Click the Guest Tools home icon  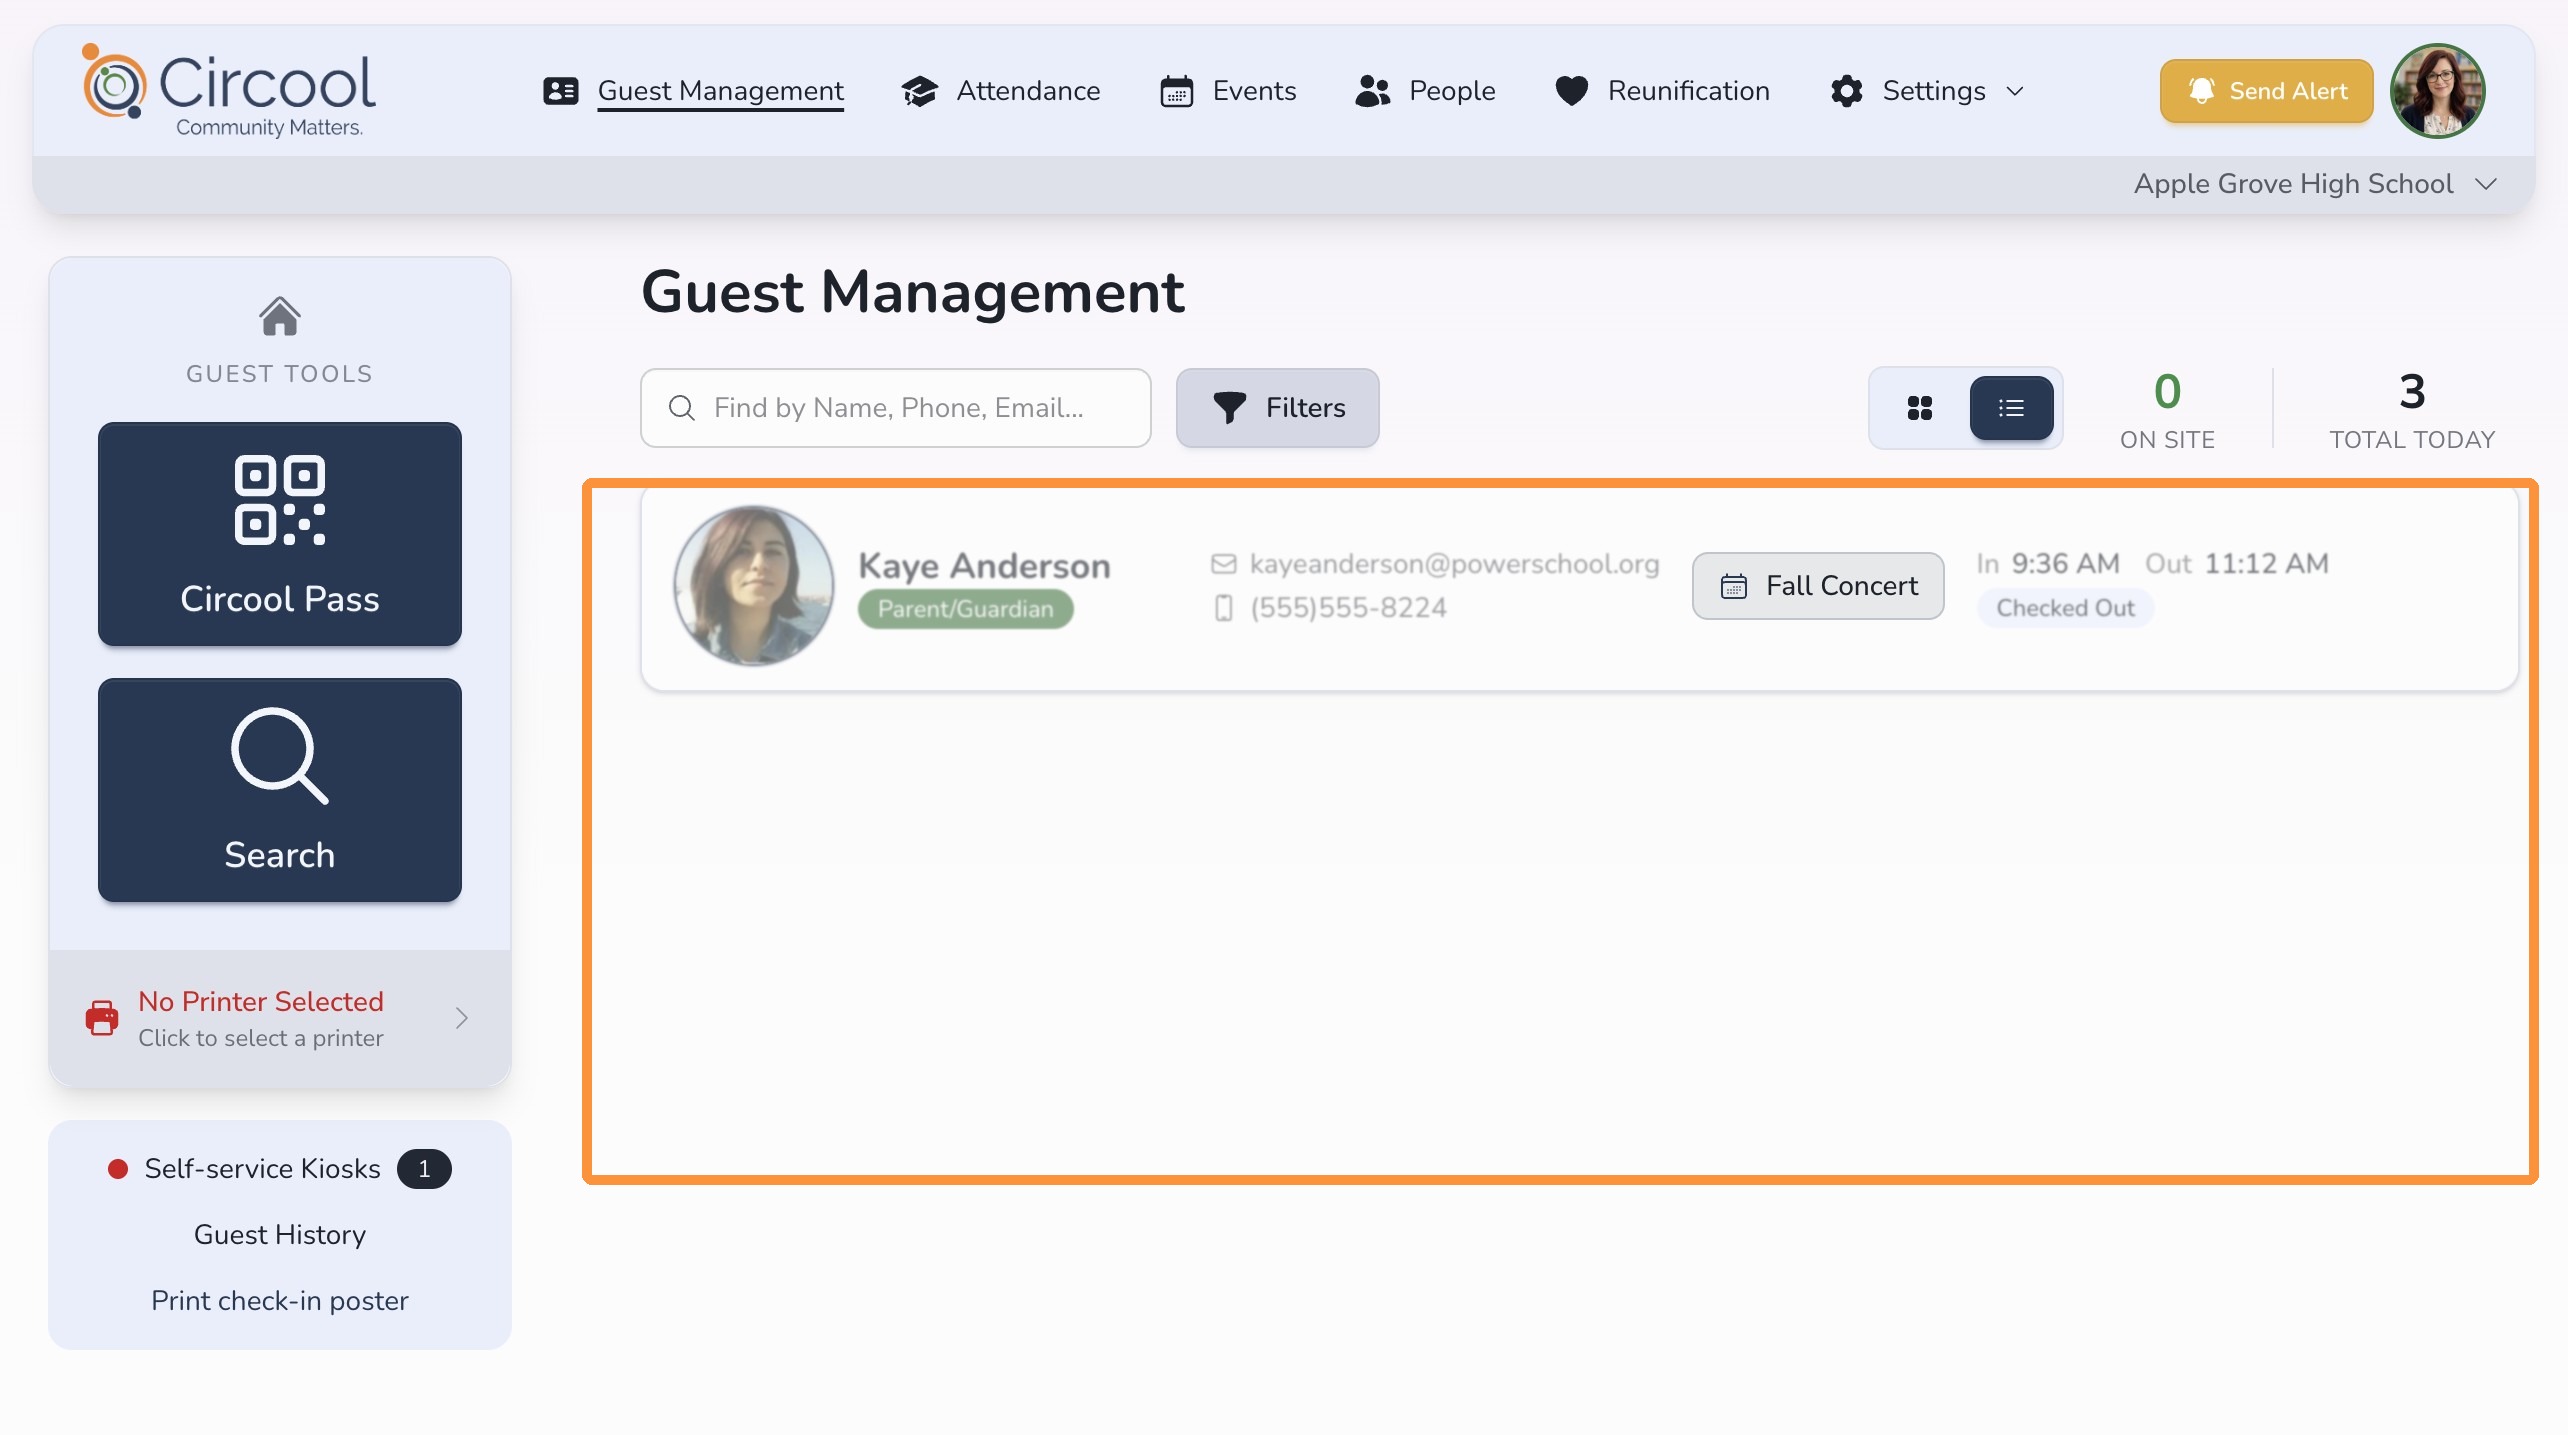point(279,316)
